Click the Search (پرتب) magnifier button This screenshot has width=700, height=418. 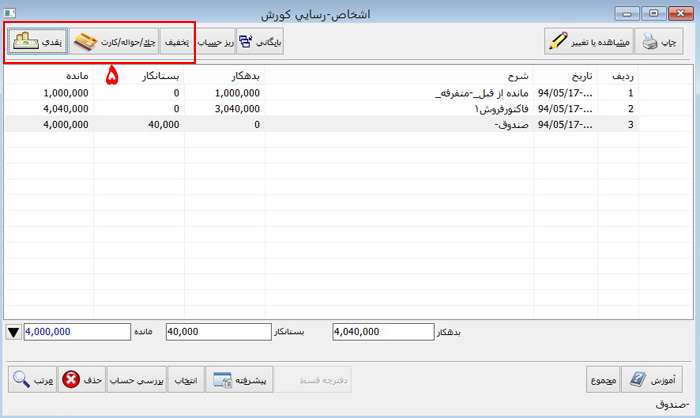click(x=33, y=380)
